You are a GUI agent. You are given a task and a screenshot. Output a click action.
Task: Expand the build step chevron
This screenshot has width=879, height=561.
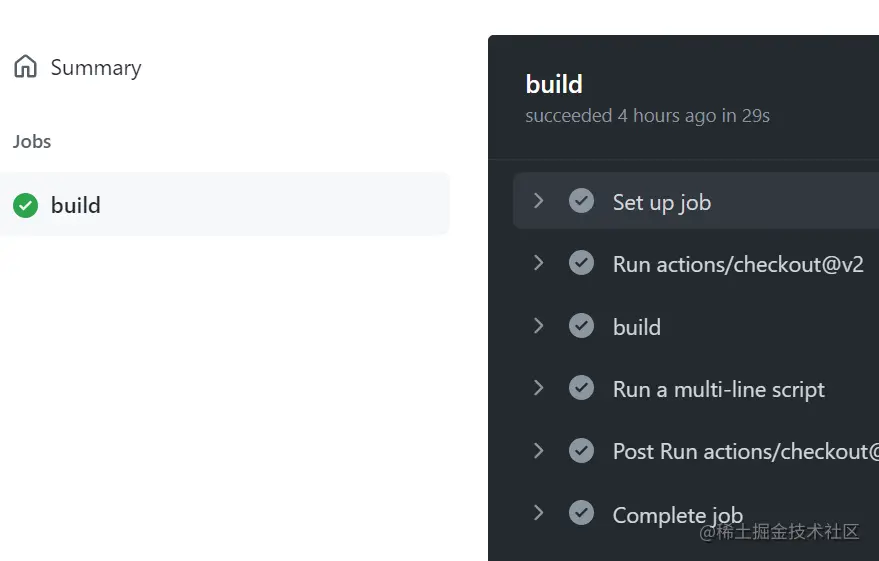click(539, 326)
